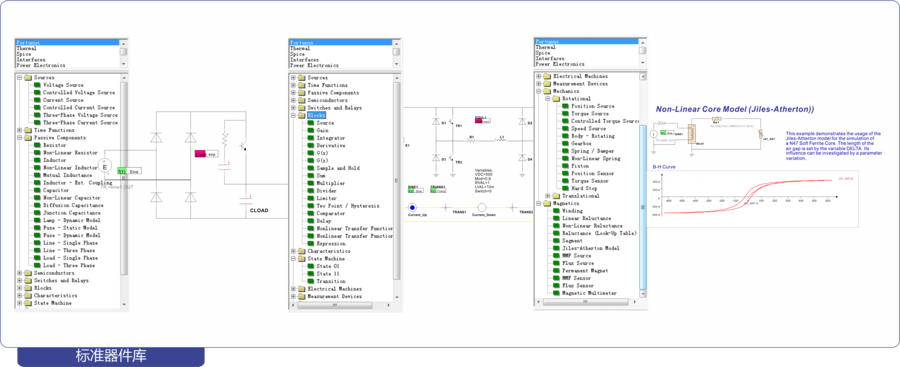The image size is (900, 367).
Task: Click the green icon beside Winding
Action: (x=556, y=211)
